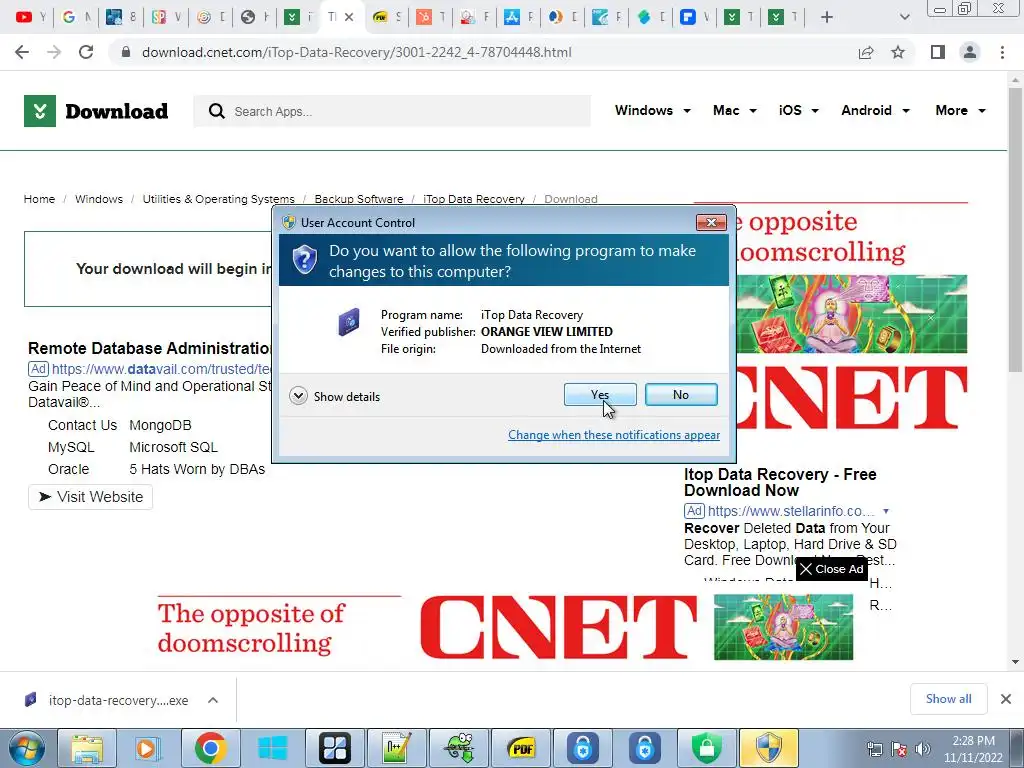Open download options for itop-data-recovery exe
This screenshot has width=1024, height=768.
pyautogui.click(x=213, y=700)
